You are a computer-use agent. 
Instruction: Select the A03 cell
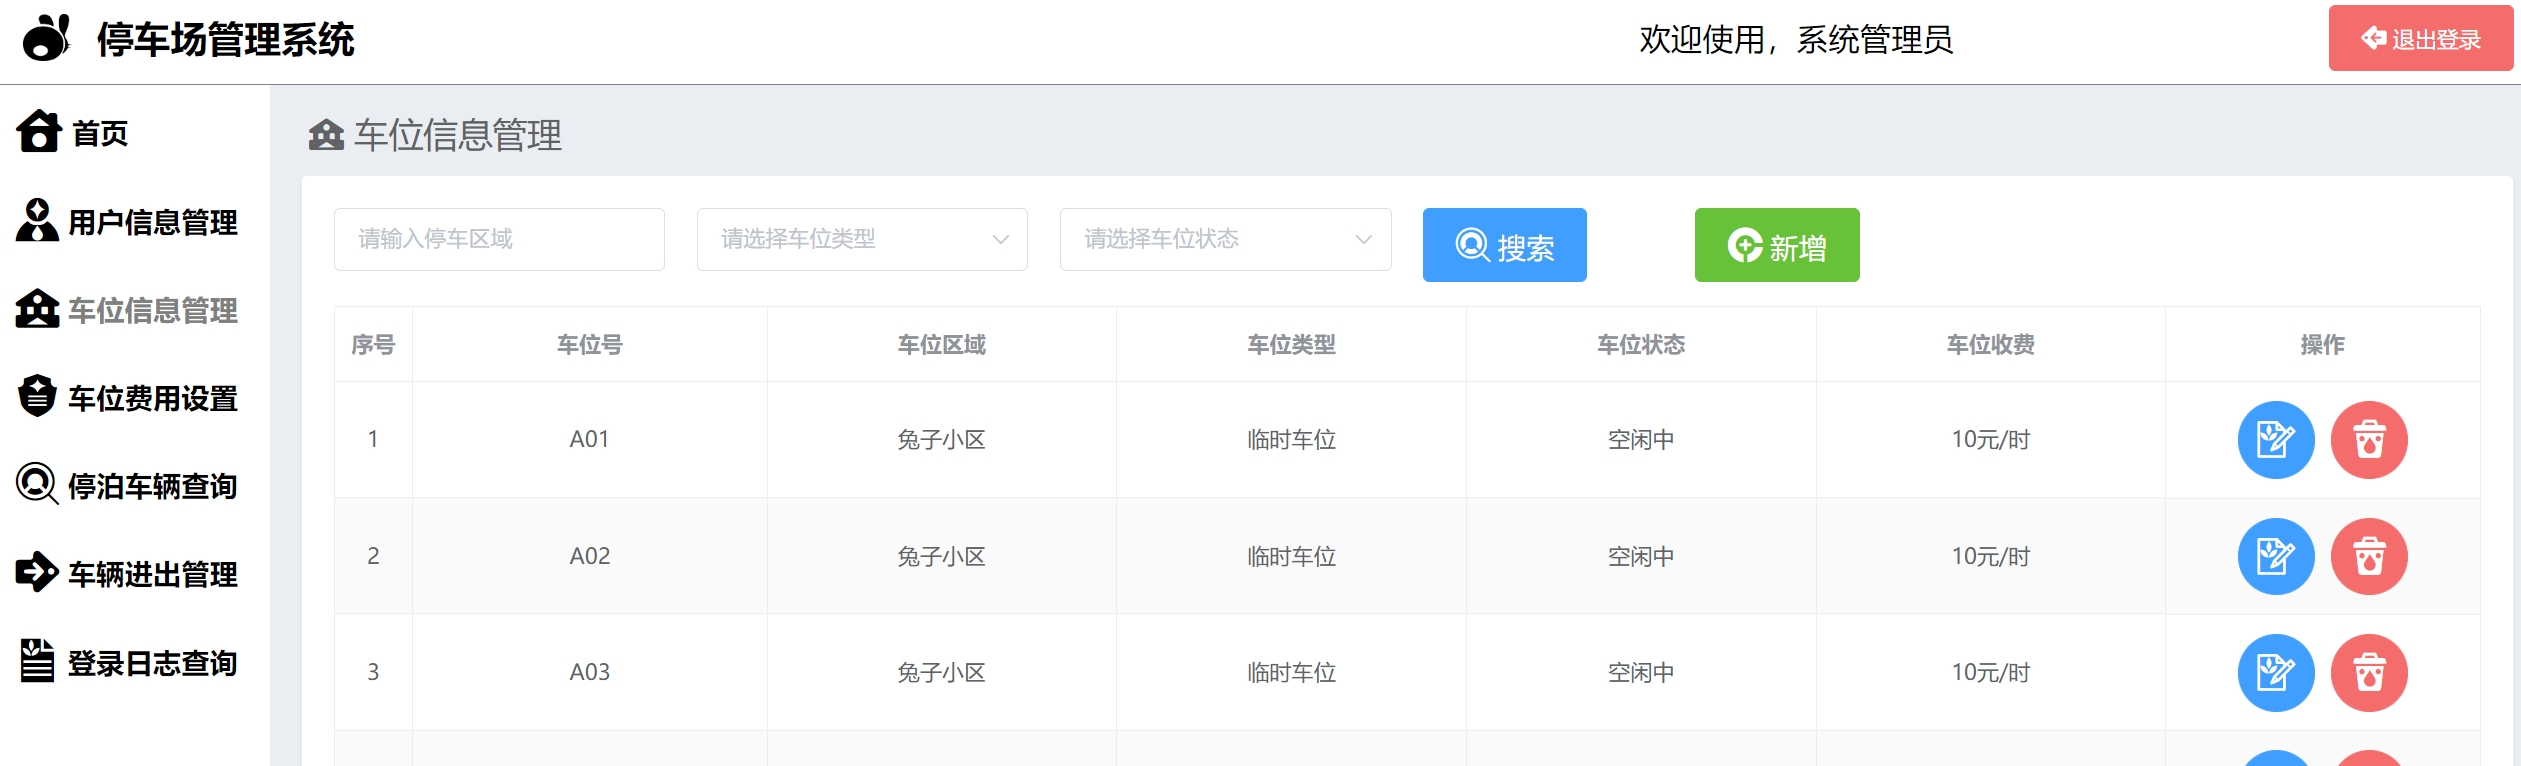590,672
